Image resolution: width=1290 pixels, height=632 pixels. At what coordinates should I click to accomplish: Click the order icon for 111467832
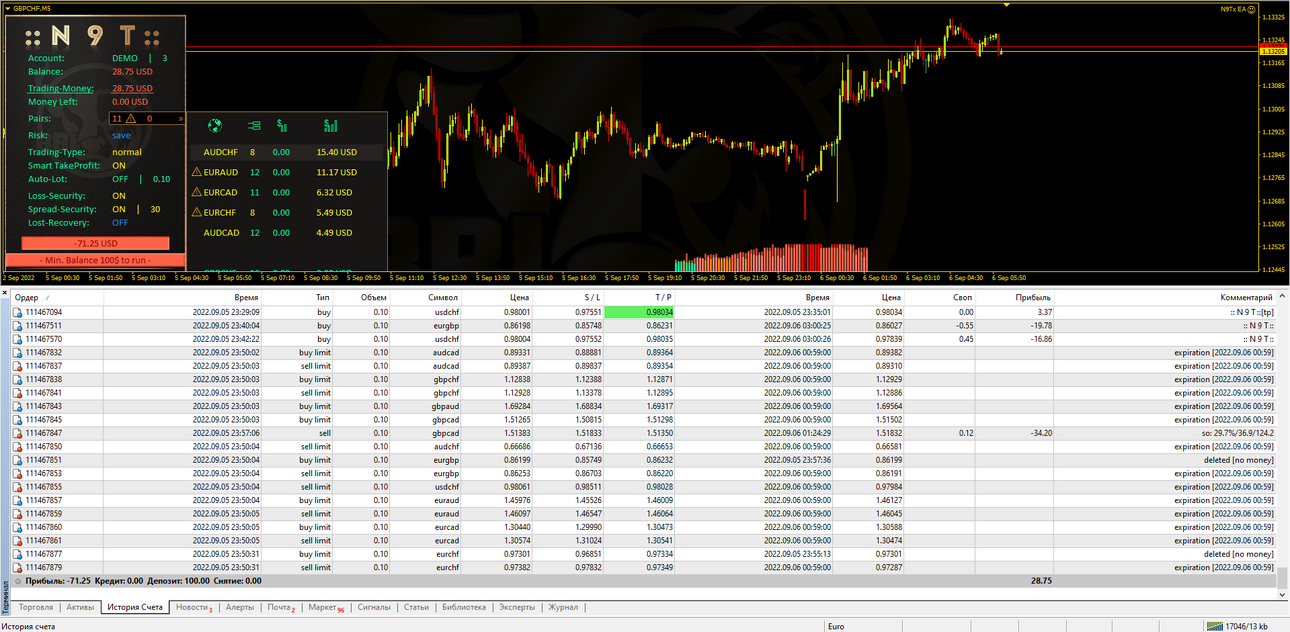coord(17,352)
